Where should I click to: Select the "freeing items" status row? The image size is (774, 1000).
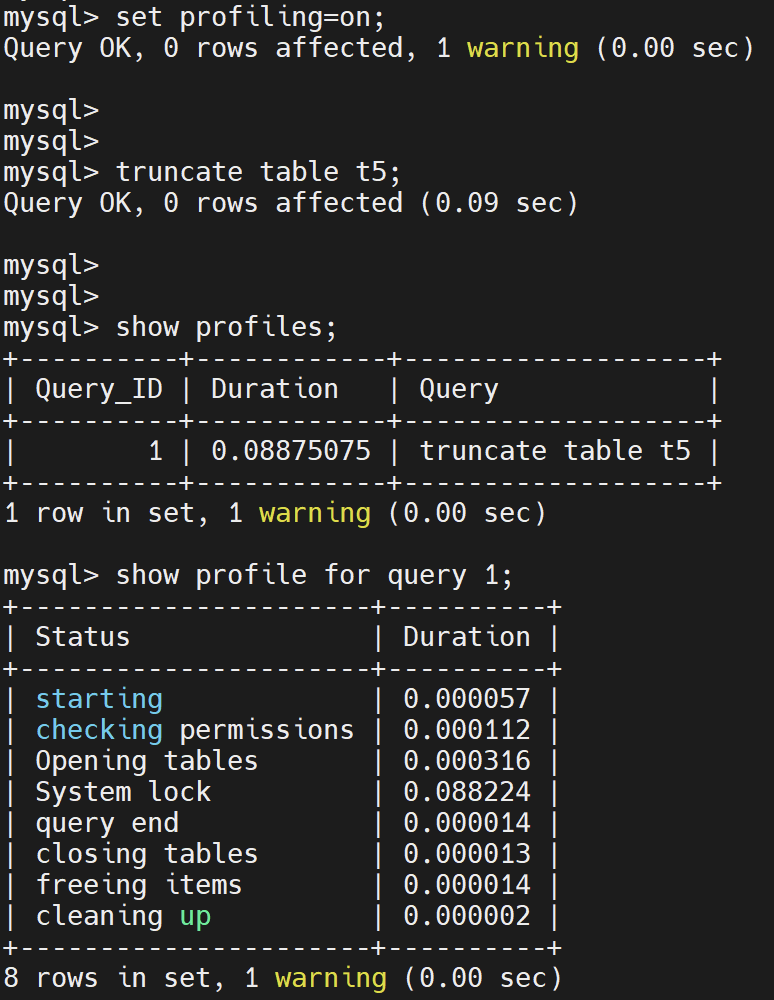138,885
